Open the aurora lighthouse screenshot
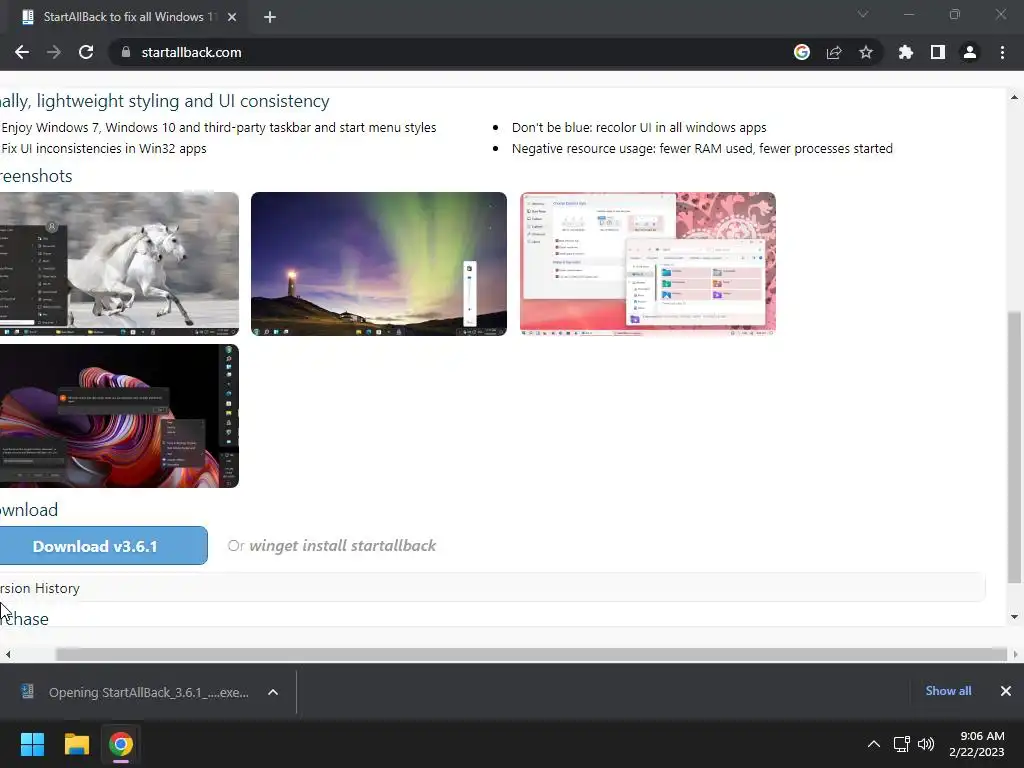The width and height of the screenshot is (1024, 768). coord(379,264)
